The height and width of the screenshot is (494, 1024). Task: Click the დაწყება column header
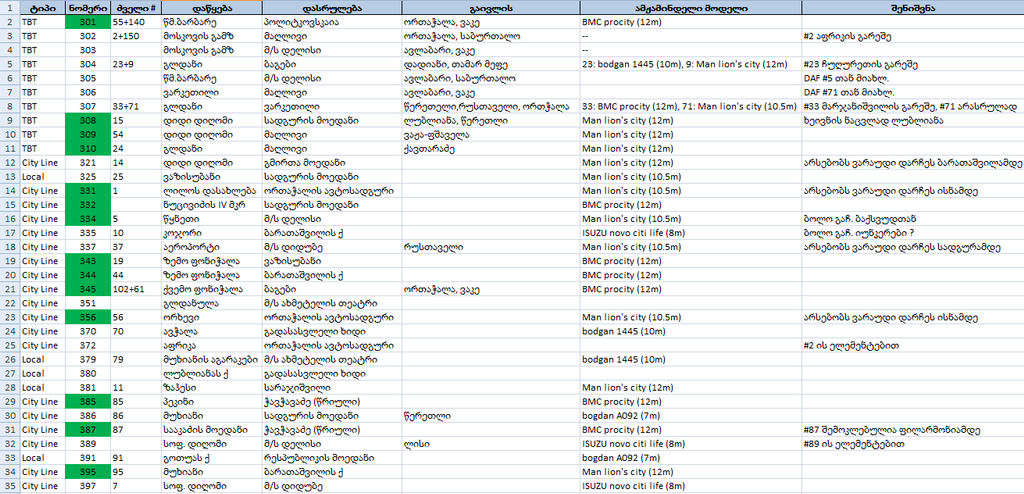pyautogui.click(x=211, y=8)
